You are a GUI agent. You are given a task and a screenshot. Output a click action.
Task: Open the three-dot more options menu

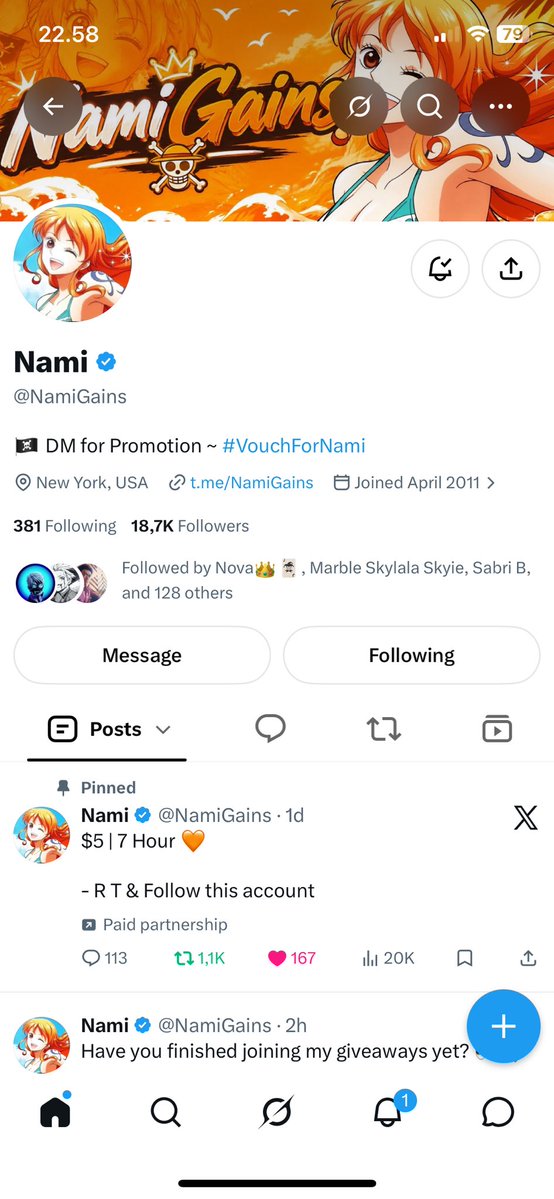point(500,106)
